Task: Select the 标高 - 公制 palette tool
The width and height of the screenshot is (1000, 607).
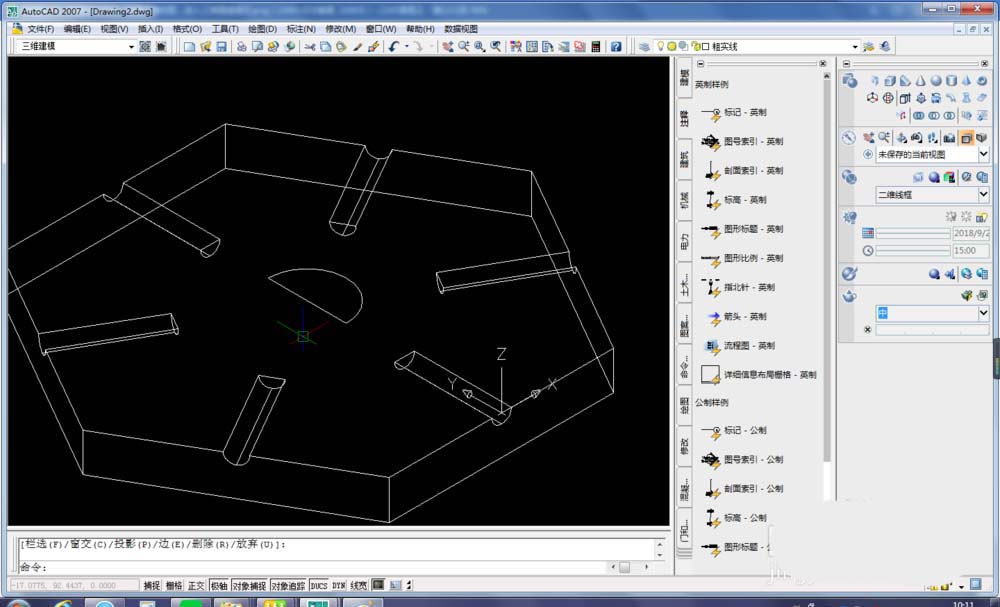Action: [x=733, y=518]
